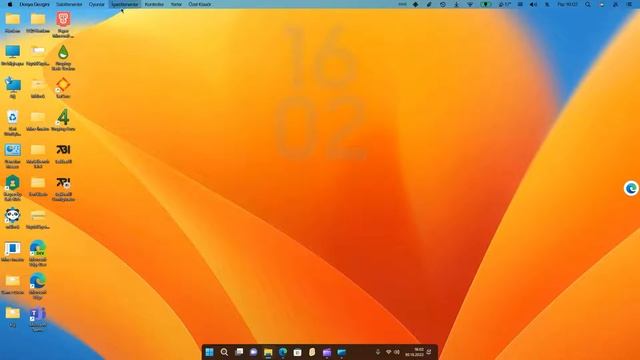The image size is (640, 360).
Task: Open the white square app in taskbar
Action: click(x=298, y=352)
